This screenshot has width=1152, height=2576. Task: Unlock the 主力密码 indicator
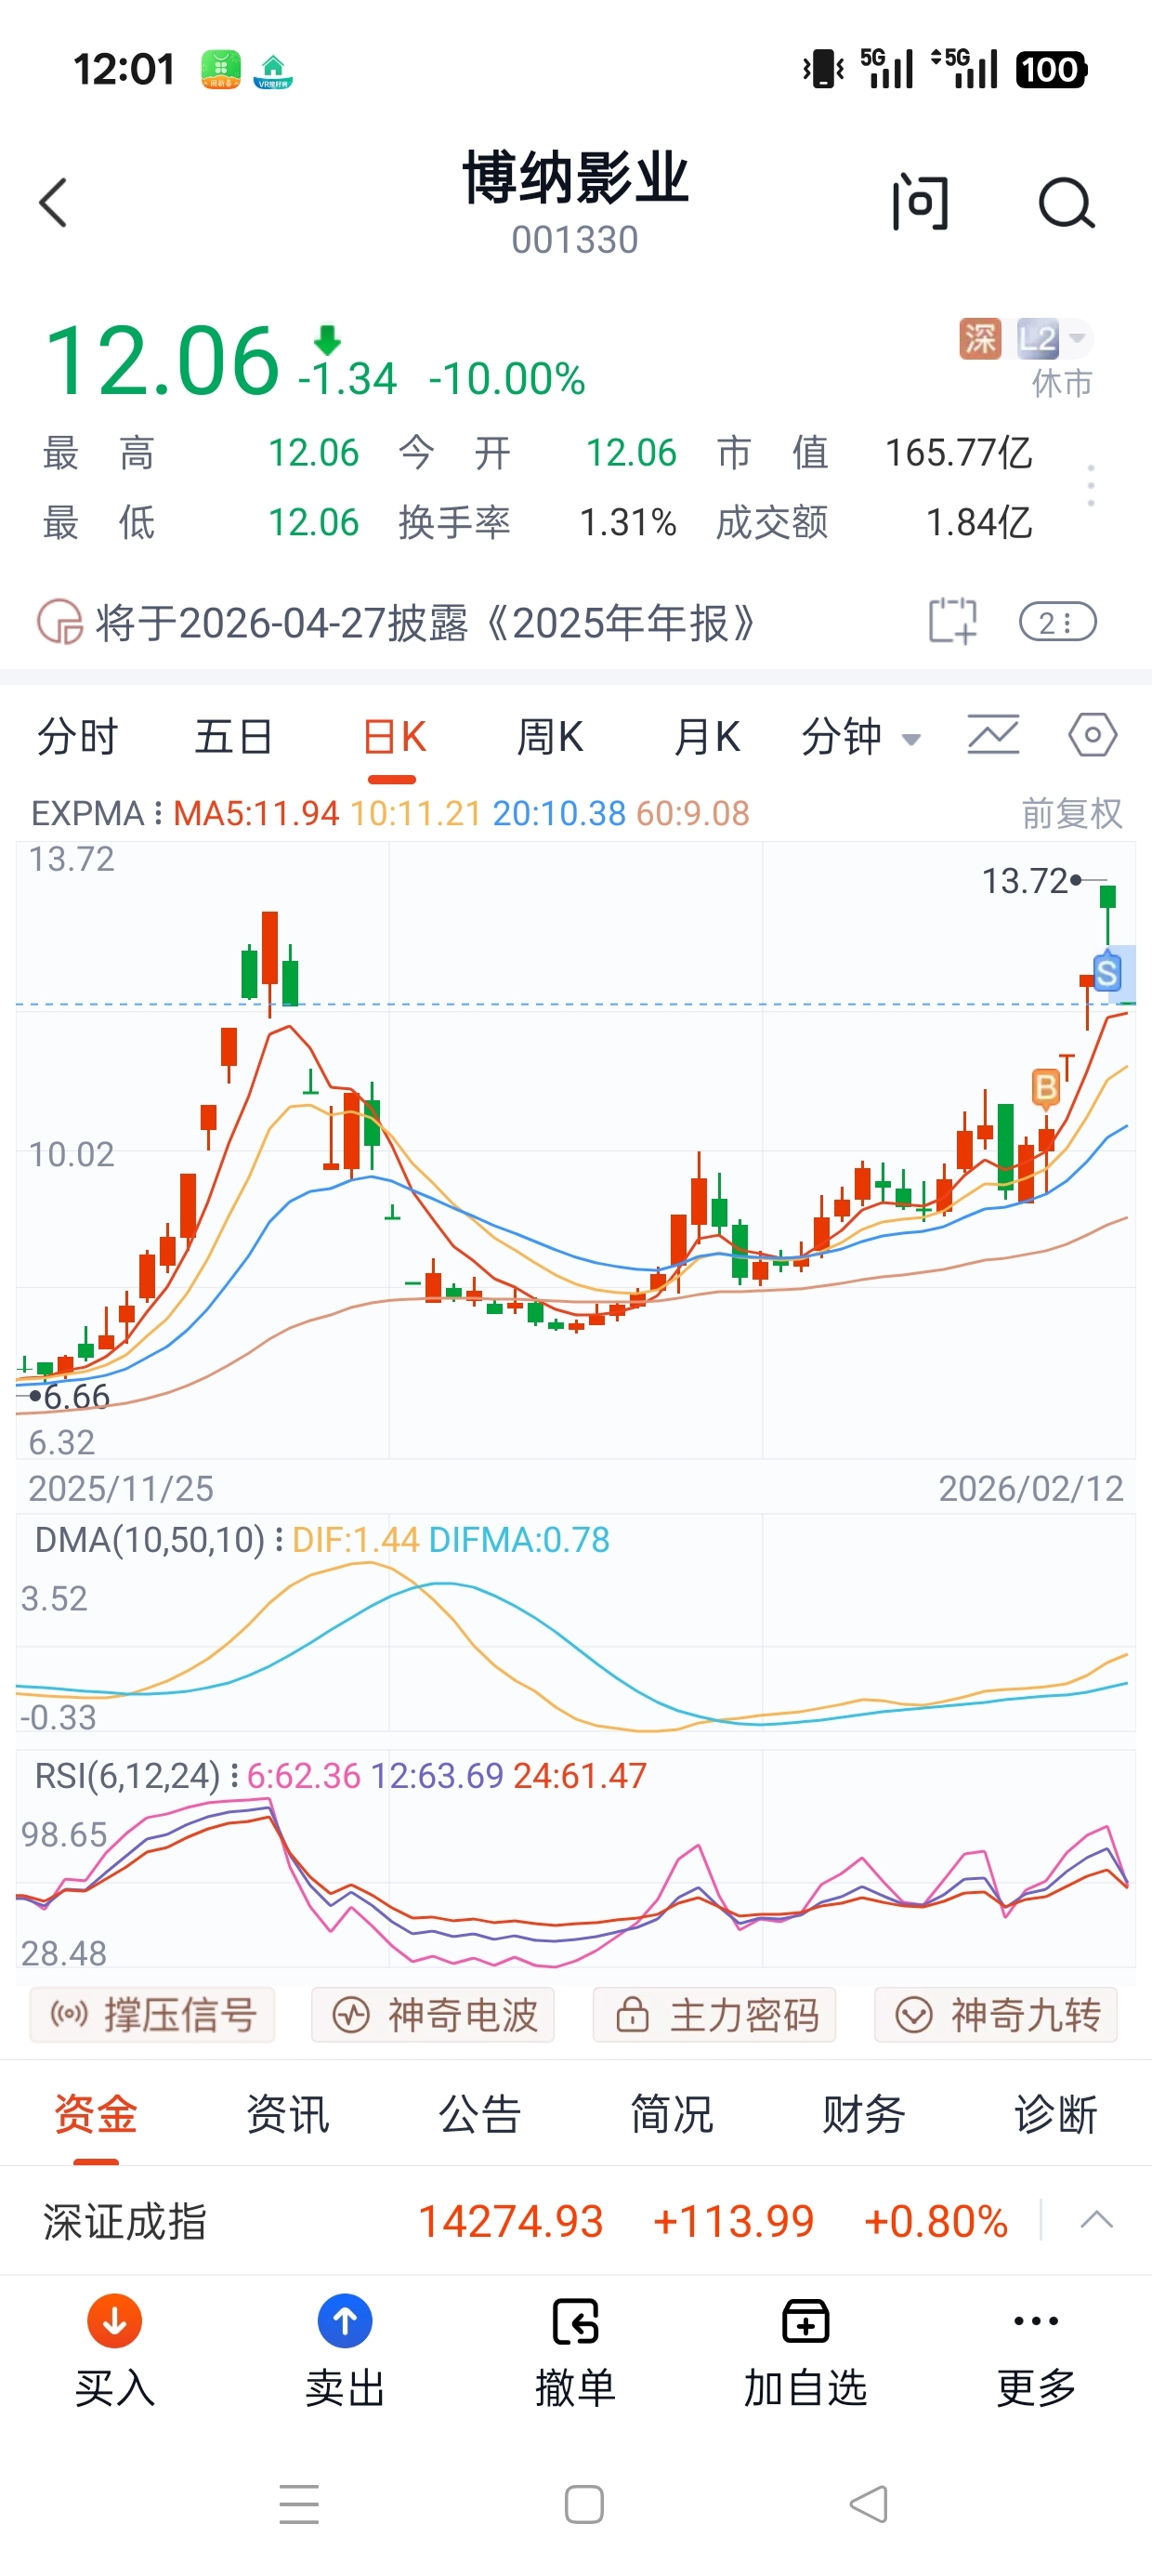[714, 2014]
